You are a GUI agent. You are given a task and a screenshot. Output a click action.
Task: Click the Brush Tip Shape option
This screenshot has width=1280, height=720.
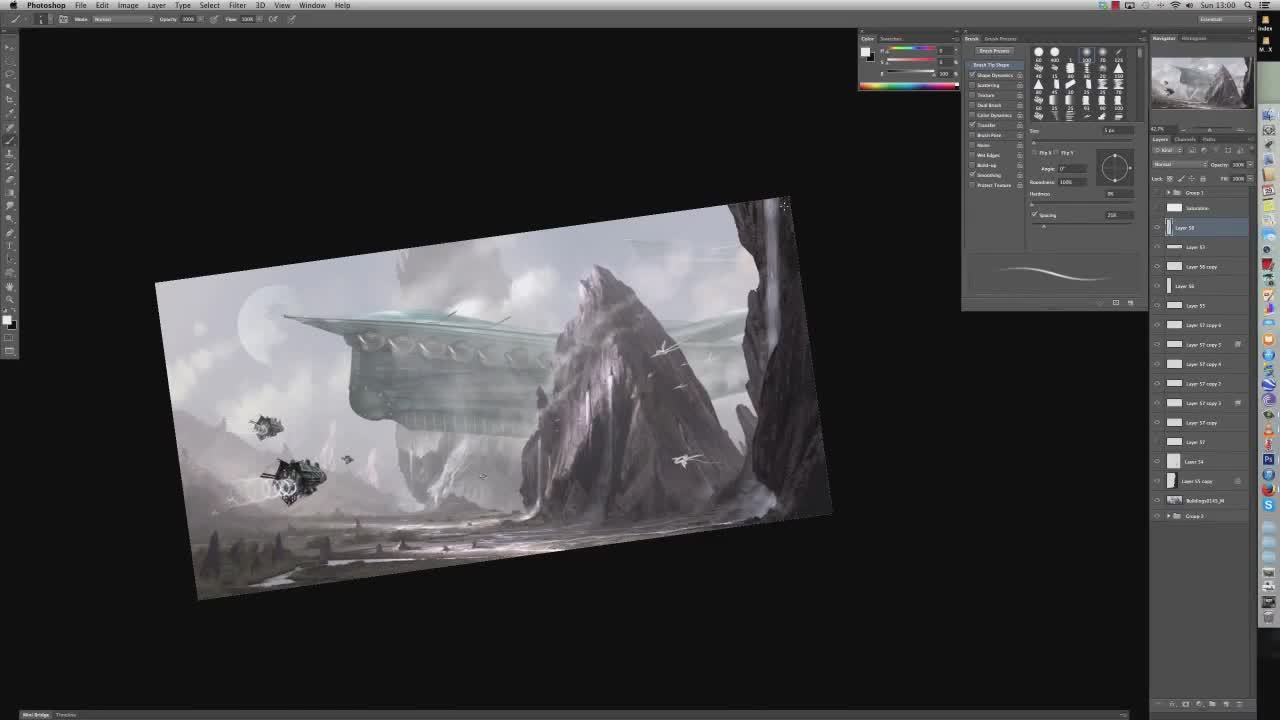pos(992,65)
